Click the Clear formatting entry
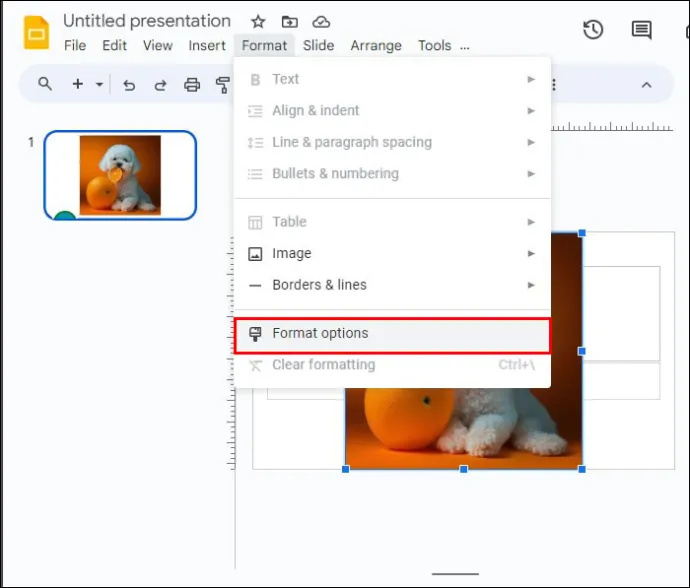 [x=392, y=364]
